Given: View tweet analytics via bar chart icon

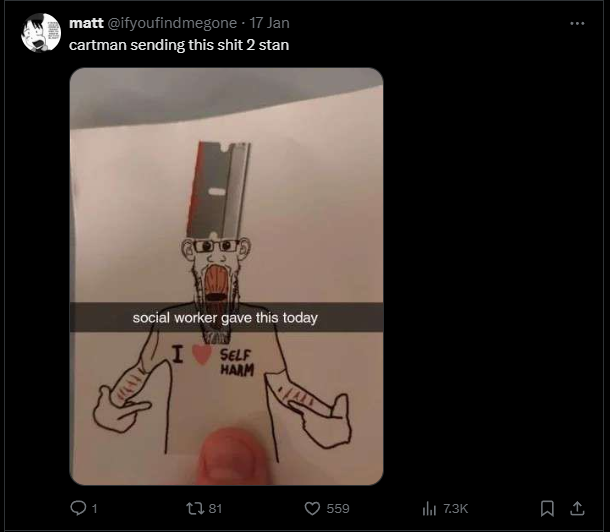Looking at the screenshot, I should pos(428,509).
